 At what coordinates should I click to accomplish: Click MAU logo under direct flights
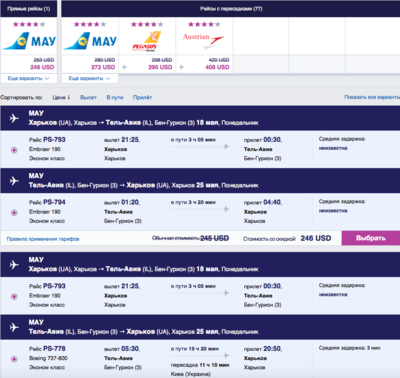coord(29,41)
